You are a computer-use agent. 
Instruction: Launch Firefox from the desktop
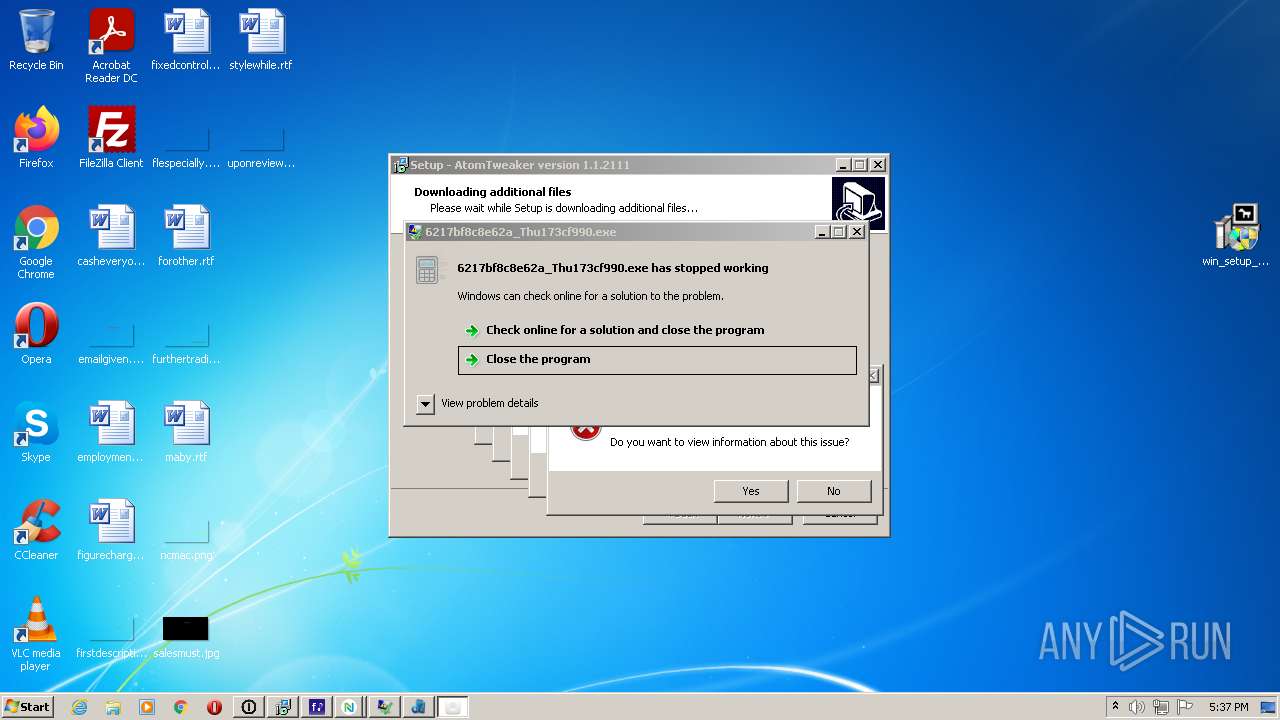pos(36,138)
